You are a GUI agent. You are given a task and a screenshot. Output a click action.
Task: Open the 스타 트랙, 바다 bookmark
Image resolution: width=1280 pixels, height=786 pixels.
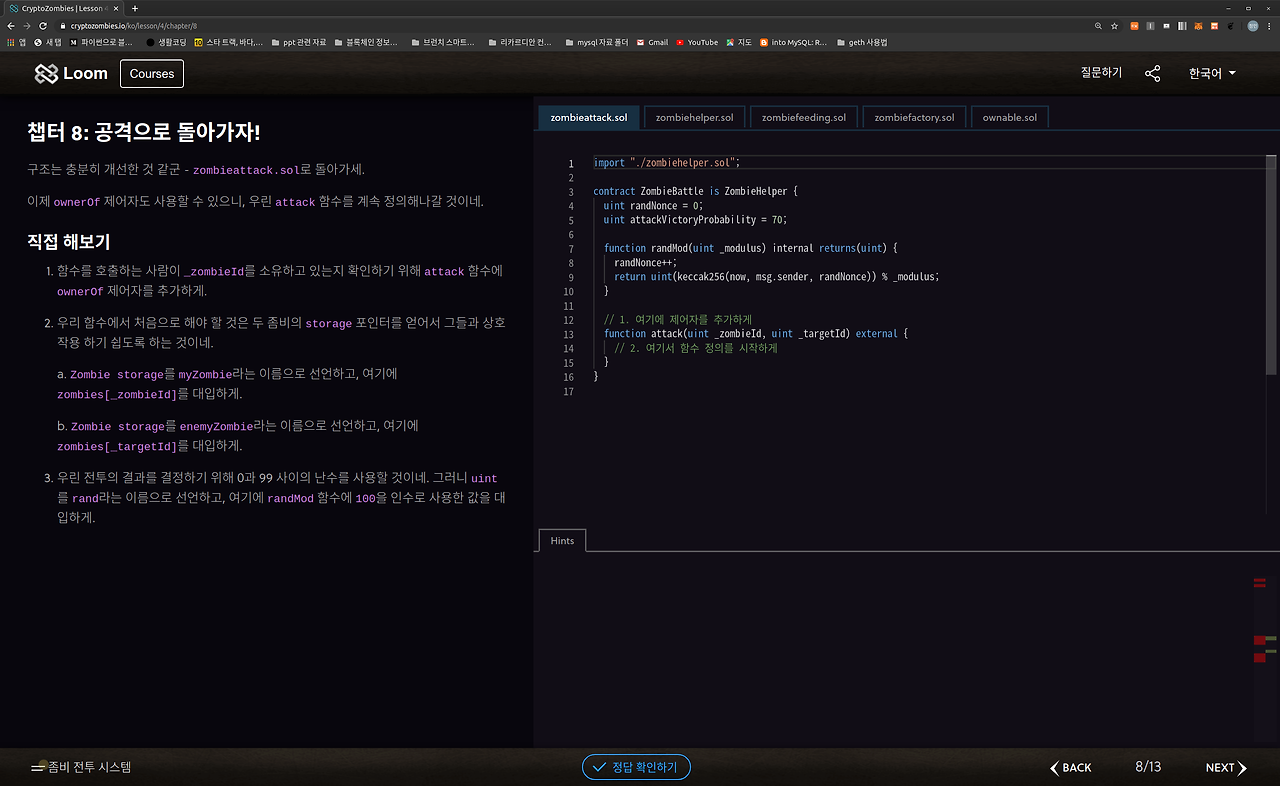229,42
